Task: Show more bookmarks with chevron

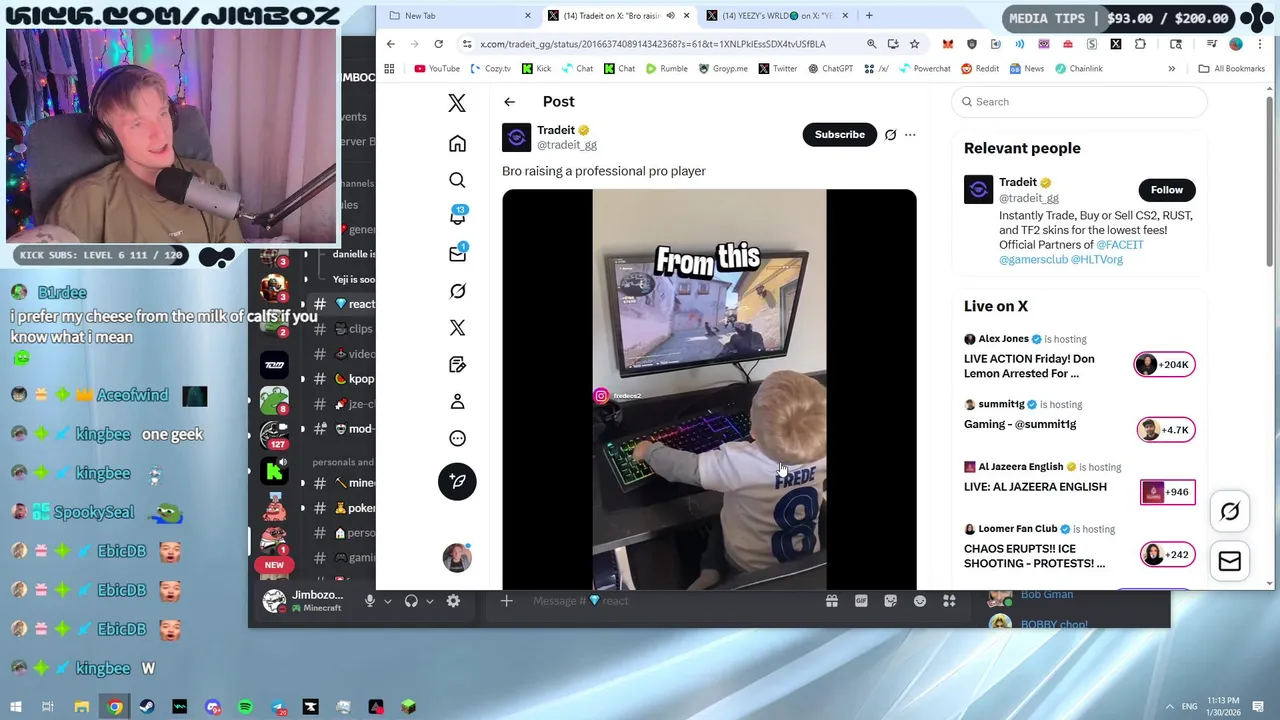Action: pos(1171,69)
